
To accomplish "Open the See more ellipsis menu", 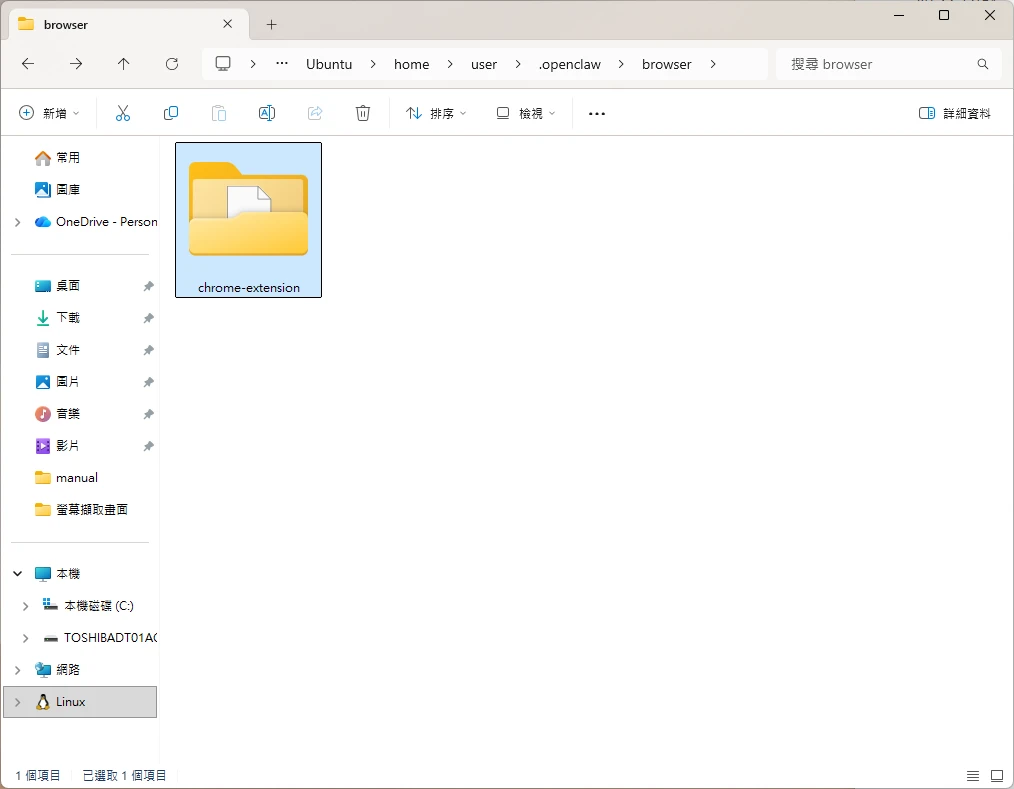I will pyautogui.click(x=597, y=114).
